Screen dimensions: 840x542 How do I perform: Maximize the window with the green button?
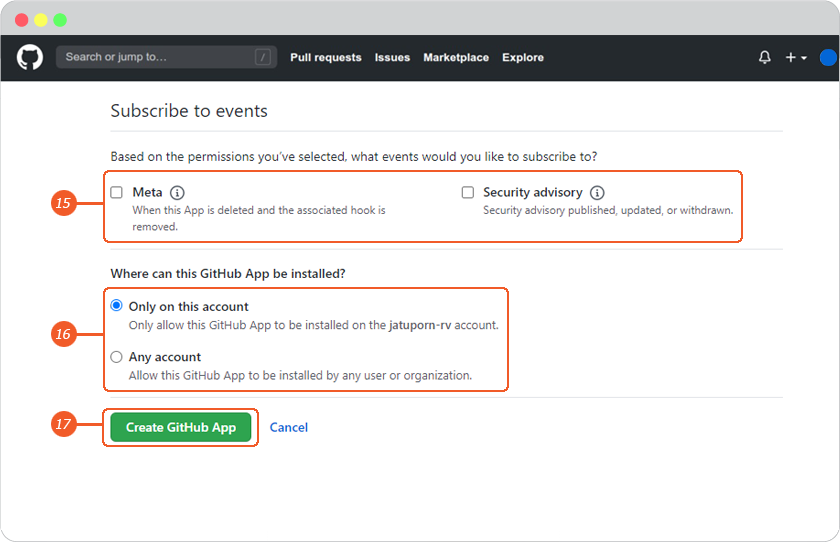(x=60, y=20)
